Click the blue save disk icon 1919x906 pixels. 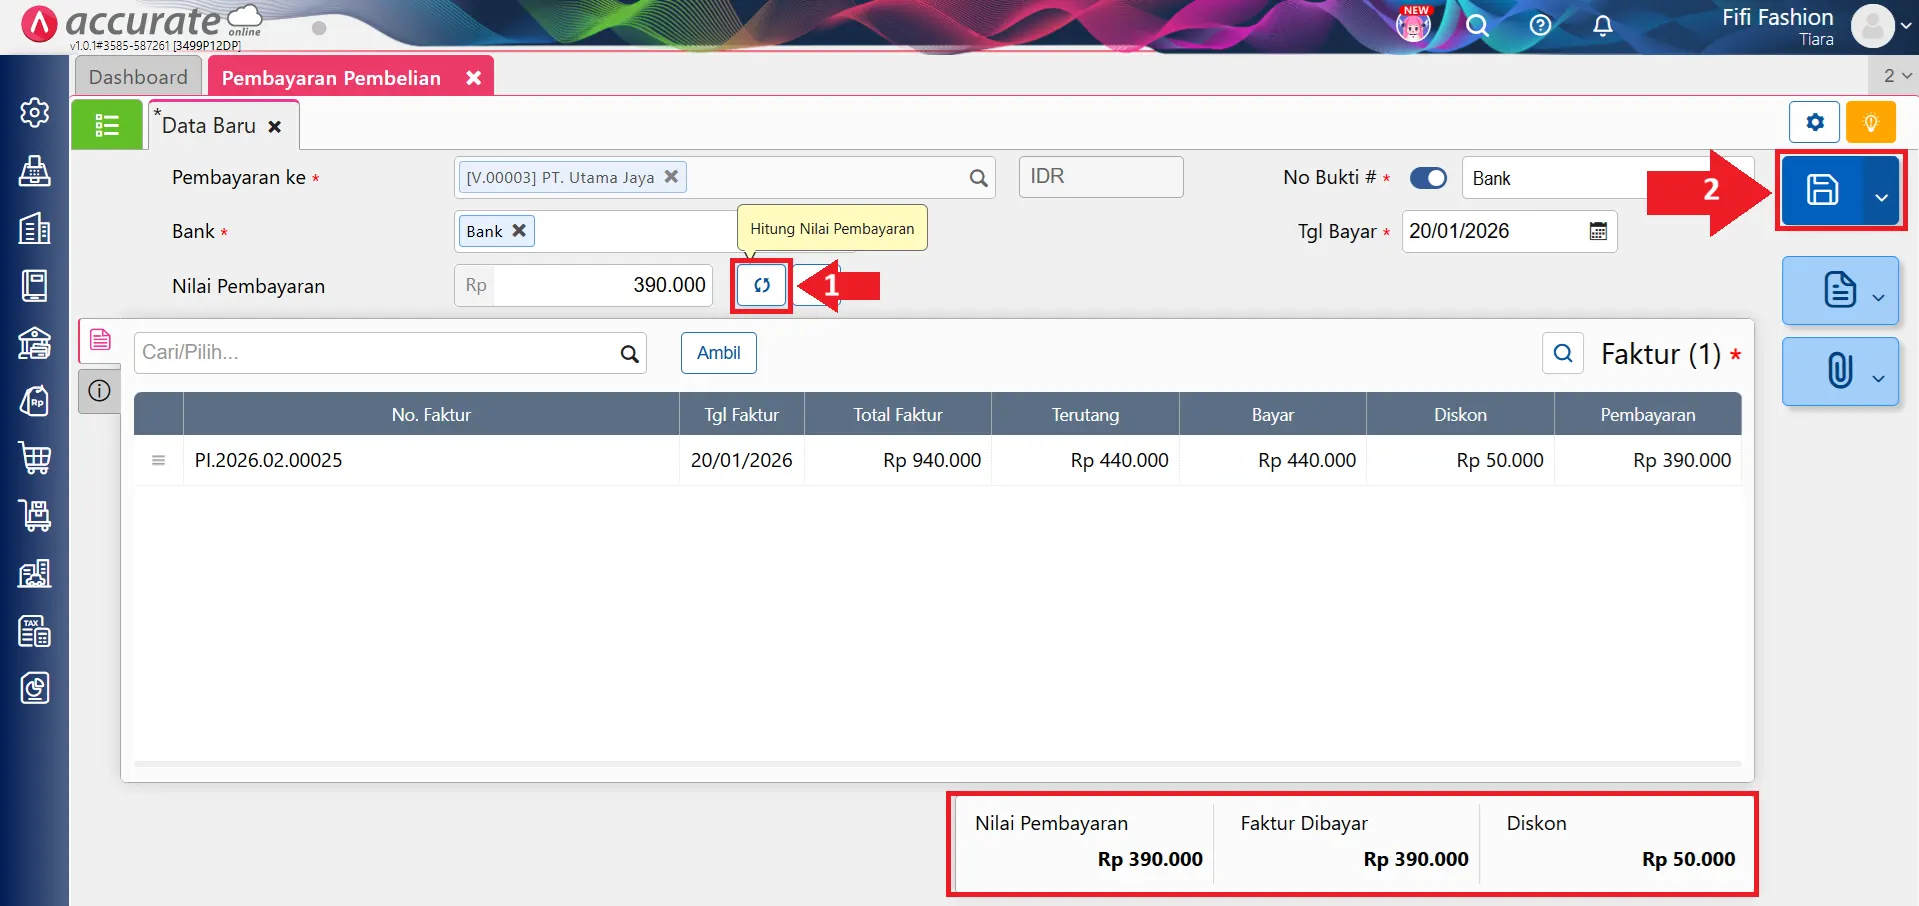1821,190
